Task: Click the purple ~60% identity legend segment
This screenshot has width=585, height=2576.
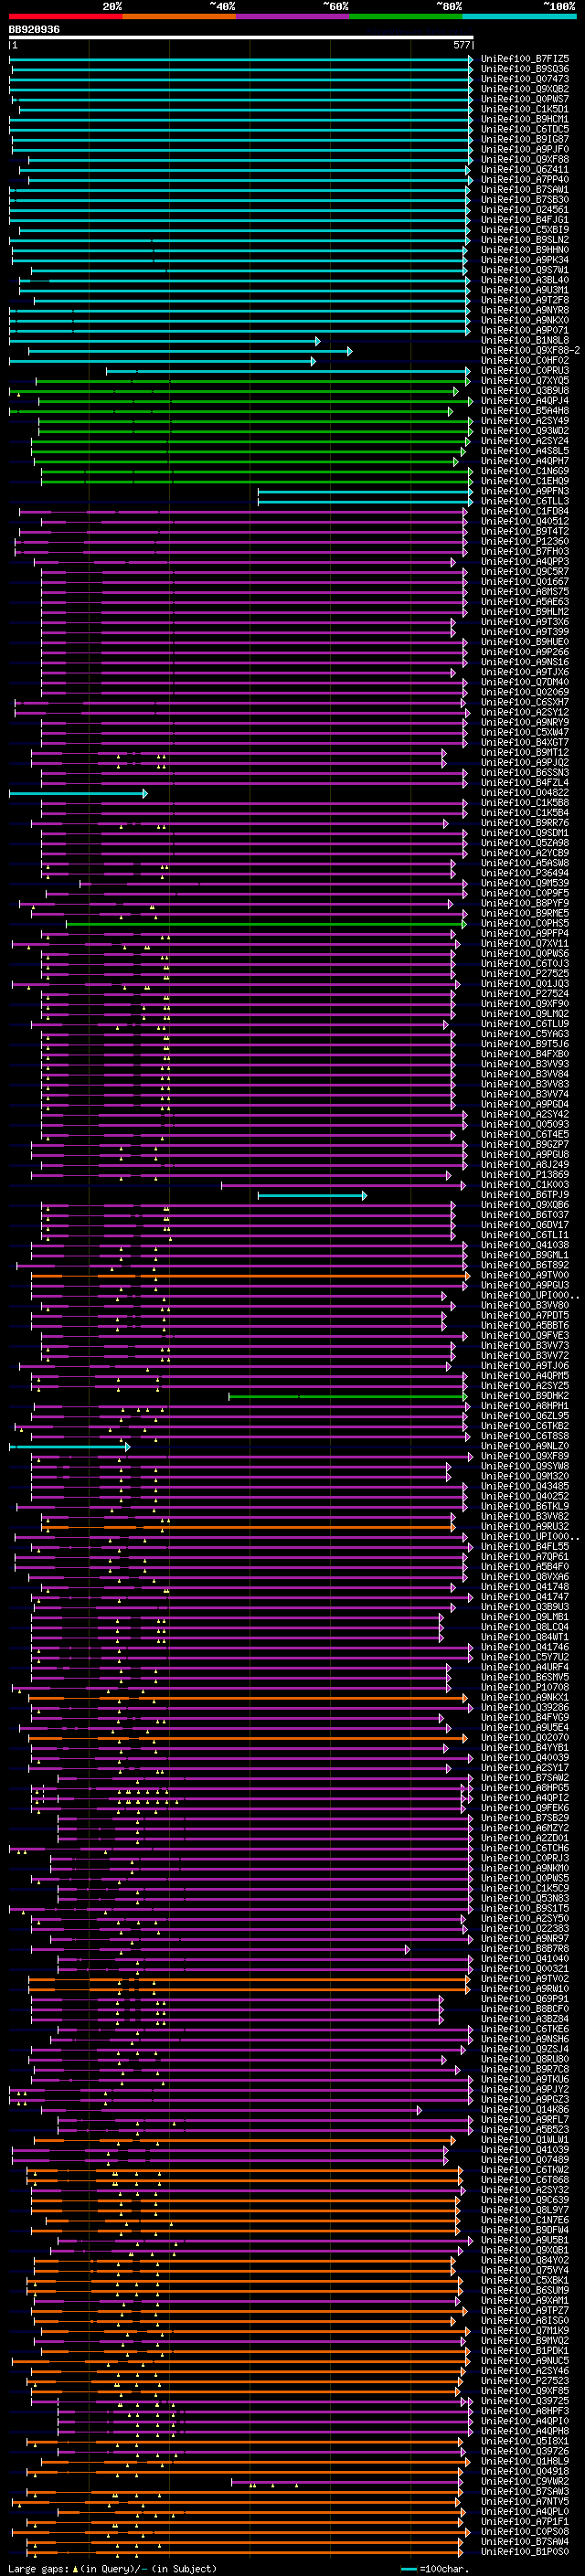Action: pyautogui.click(x=293, y=16)
